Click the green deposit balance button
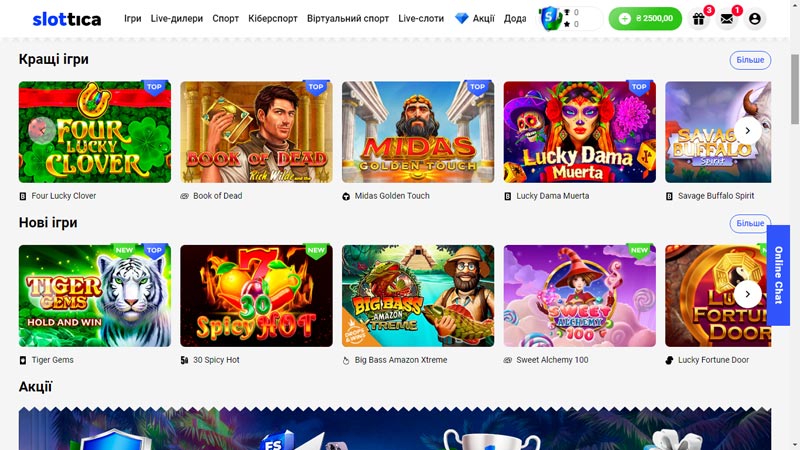Viewport: 800px width, 450px height. coord(645,19)
